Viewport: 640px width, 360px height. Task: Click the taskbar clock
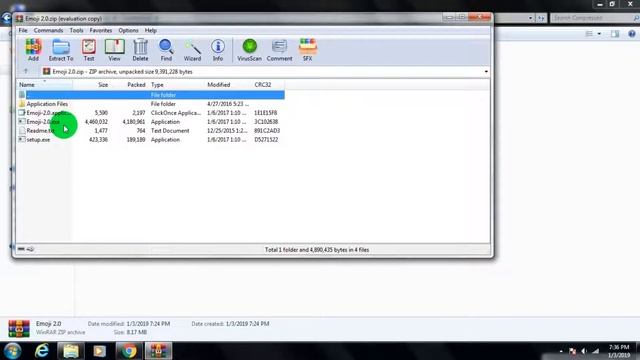pyautogui.click(x=619, y=351)
